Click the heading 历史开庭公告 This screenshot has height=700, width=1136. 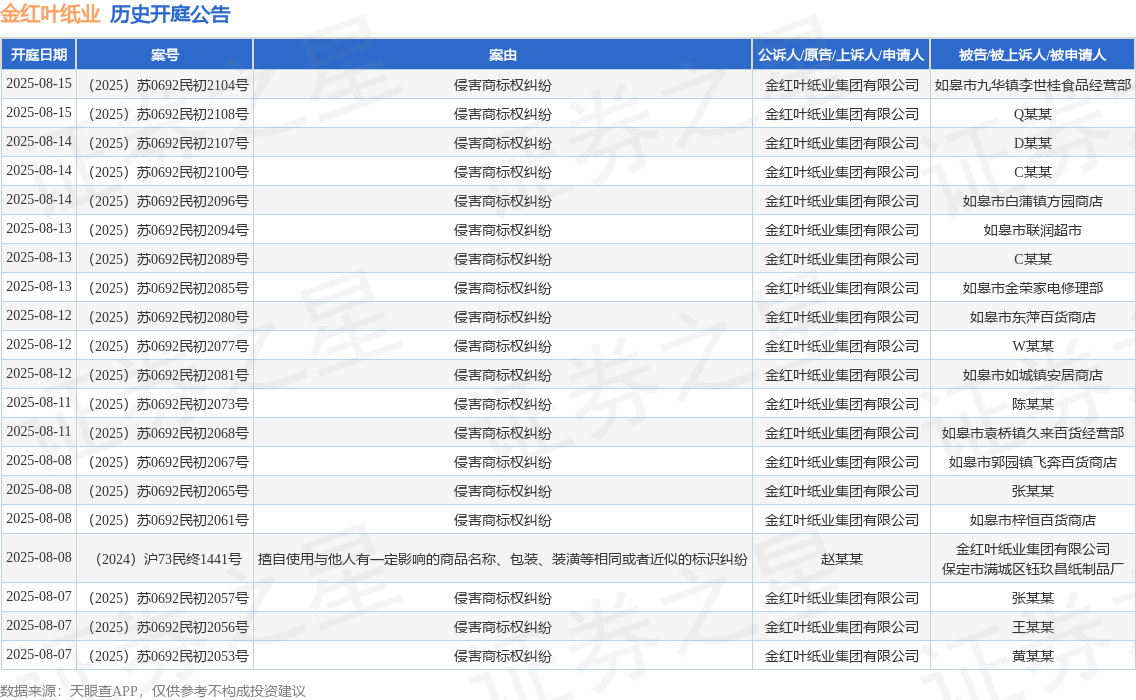point(170,14)
